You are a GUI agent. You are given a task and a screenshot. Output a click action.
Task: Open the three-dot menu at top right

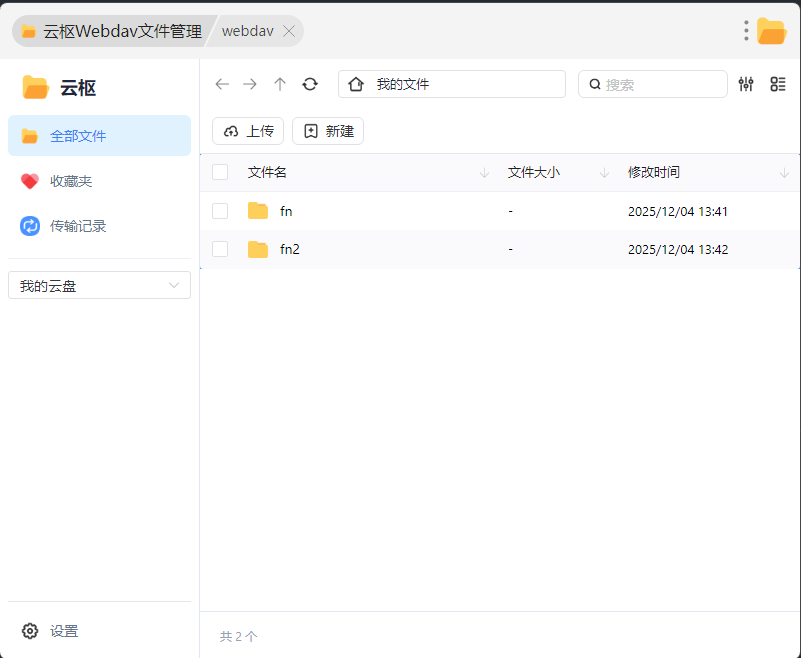tap(746, 31)
